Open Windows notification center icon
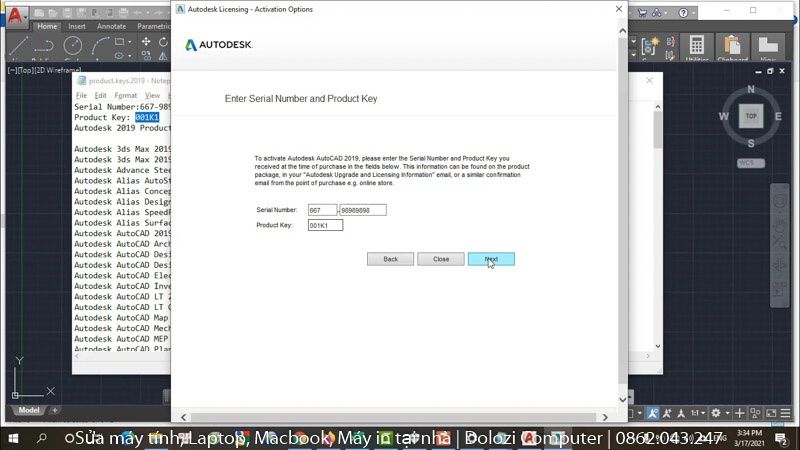The width and height of the screenshot is (800, 450). [781, 438]
